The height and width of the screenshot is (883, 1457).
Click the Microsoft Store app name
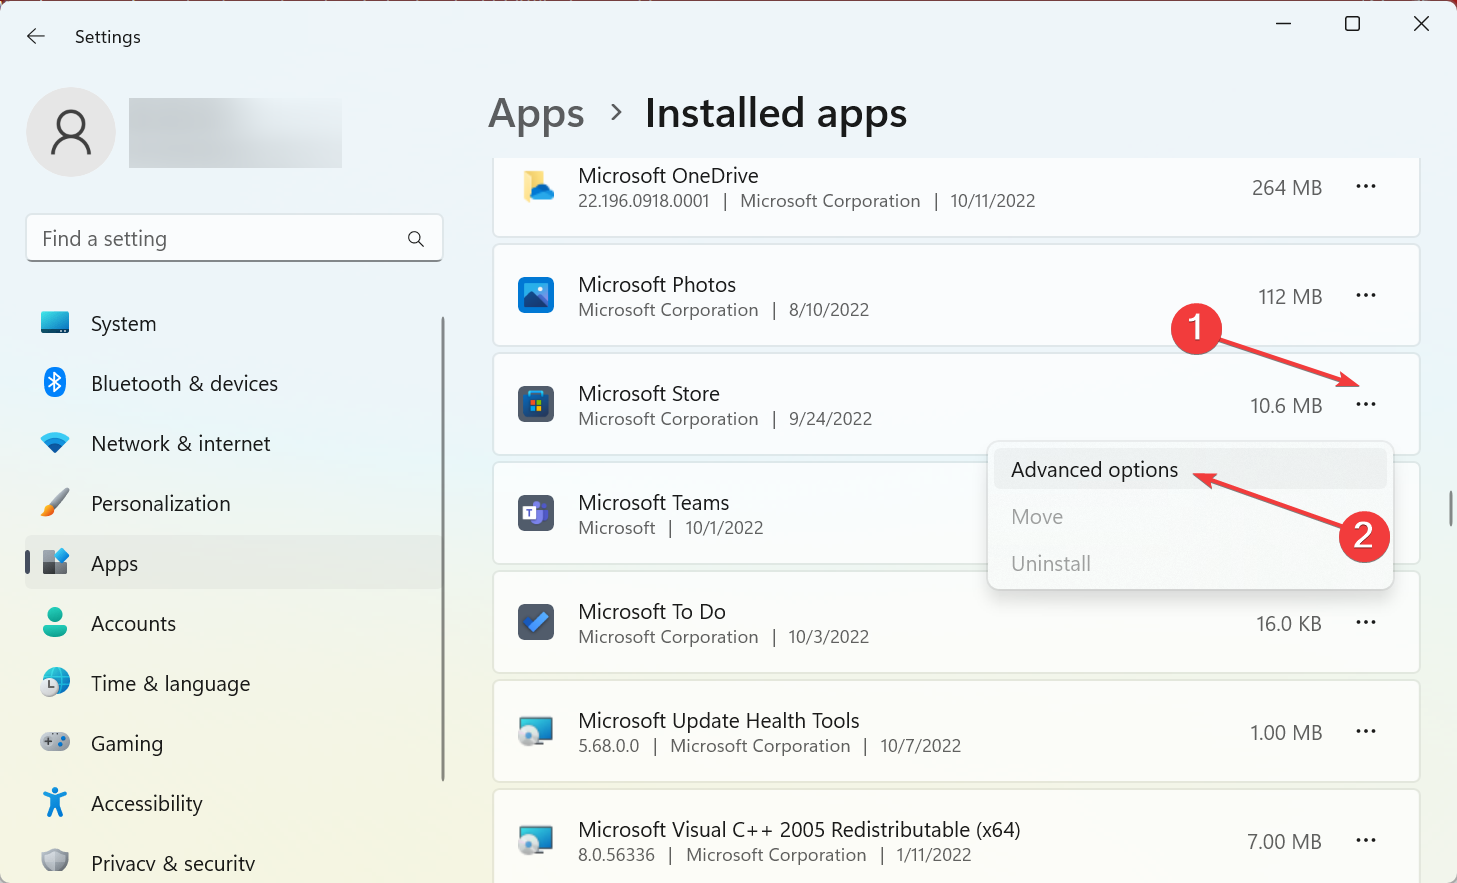point(649,394)
